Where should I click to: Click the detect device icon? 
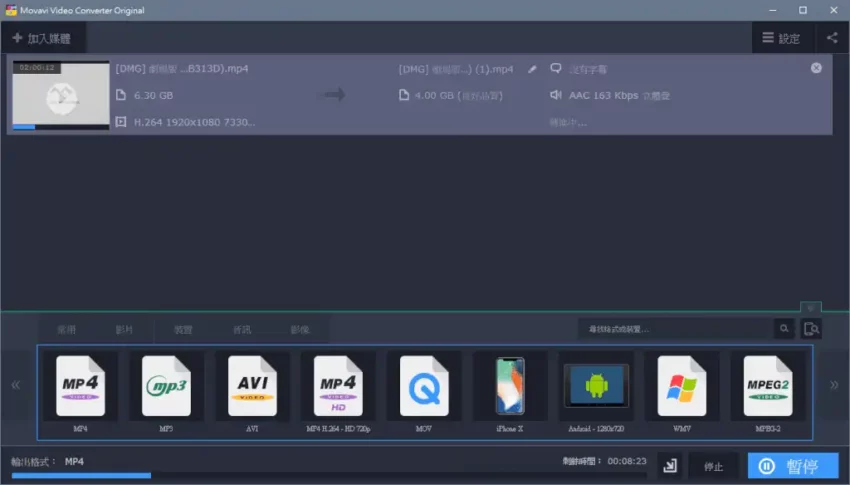(811, 329)
